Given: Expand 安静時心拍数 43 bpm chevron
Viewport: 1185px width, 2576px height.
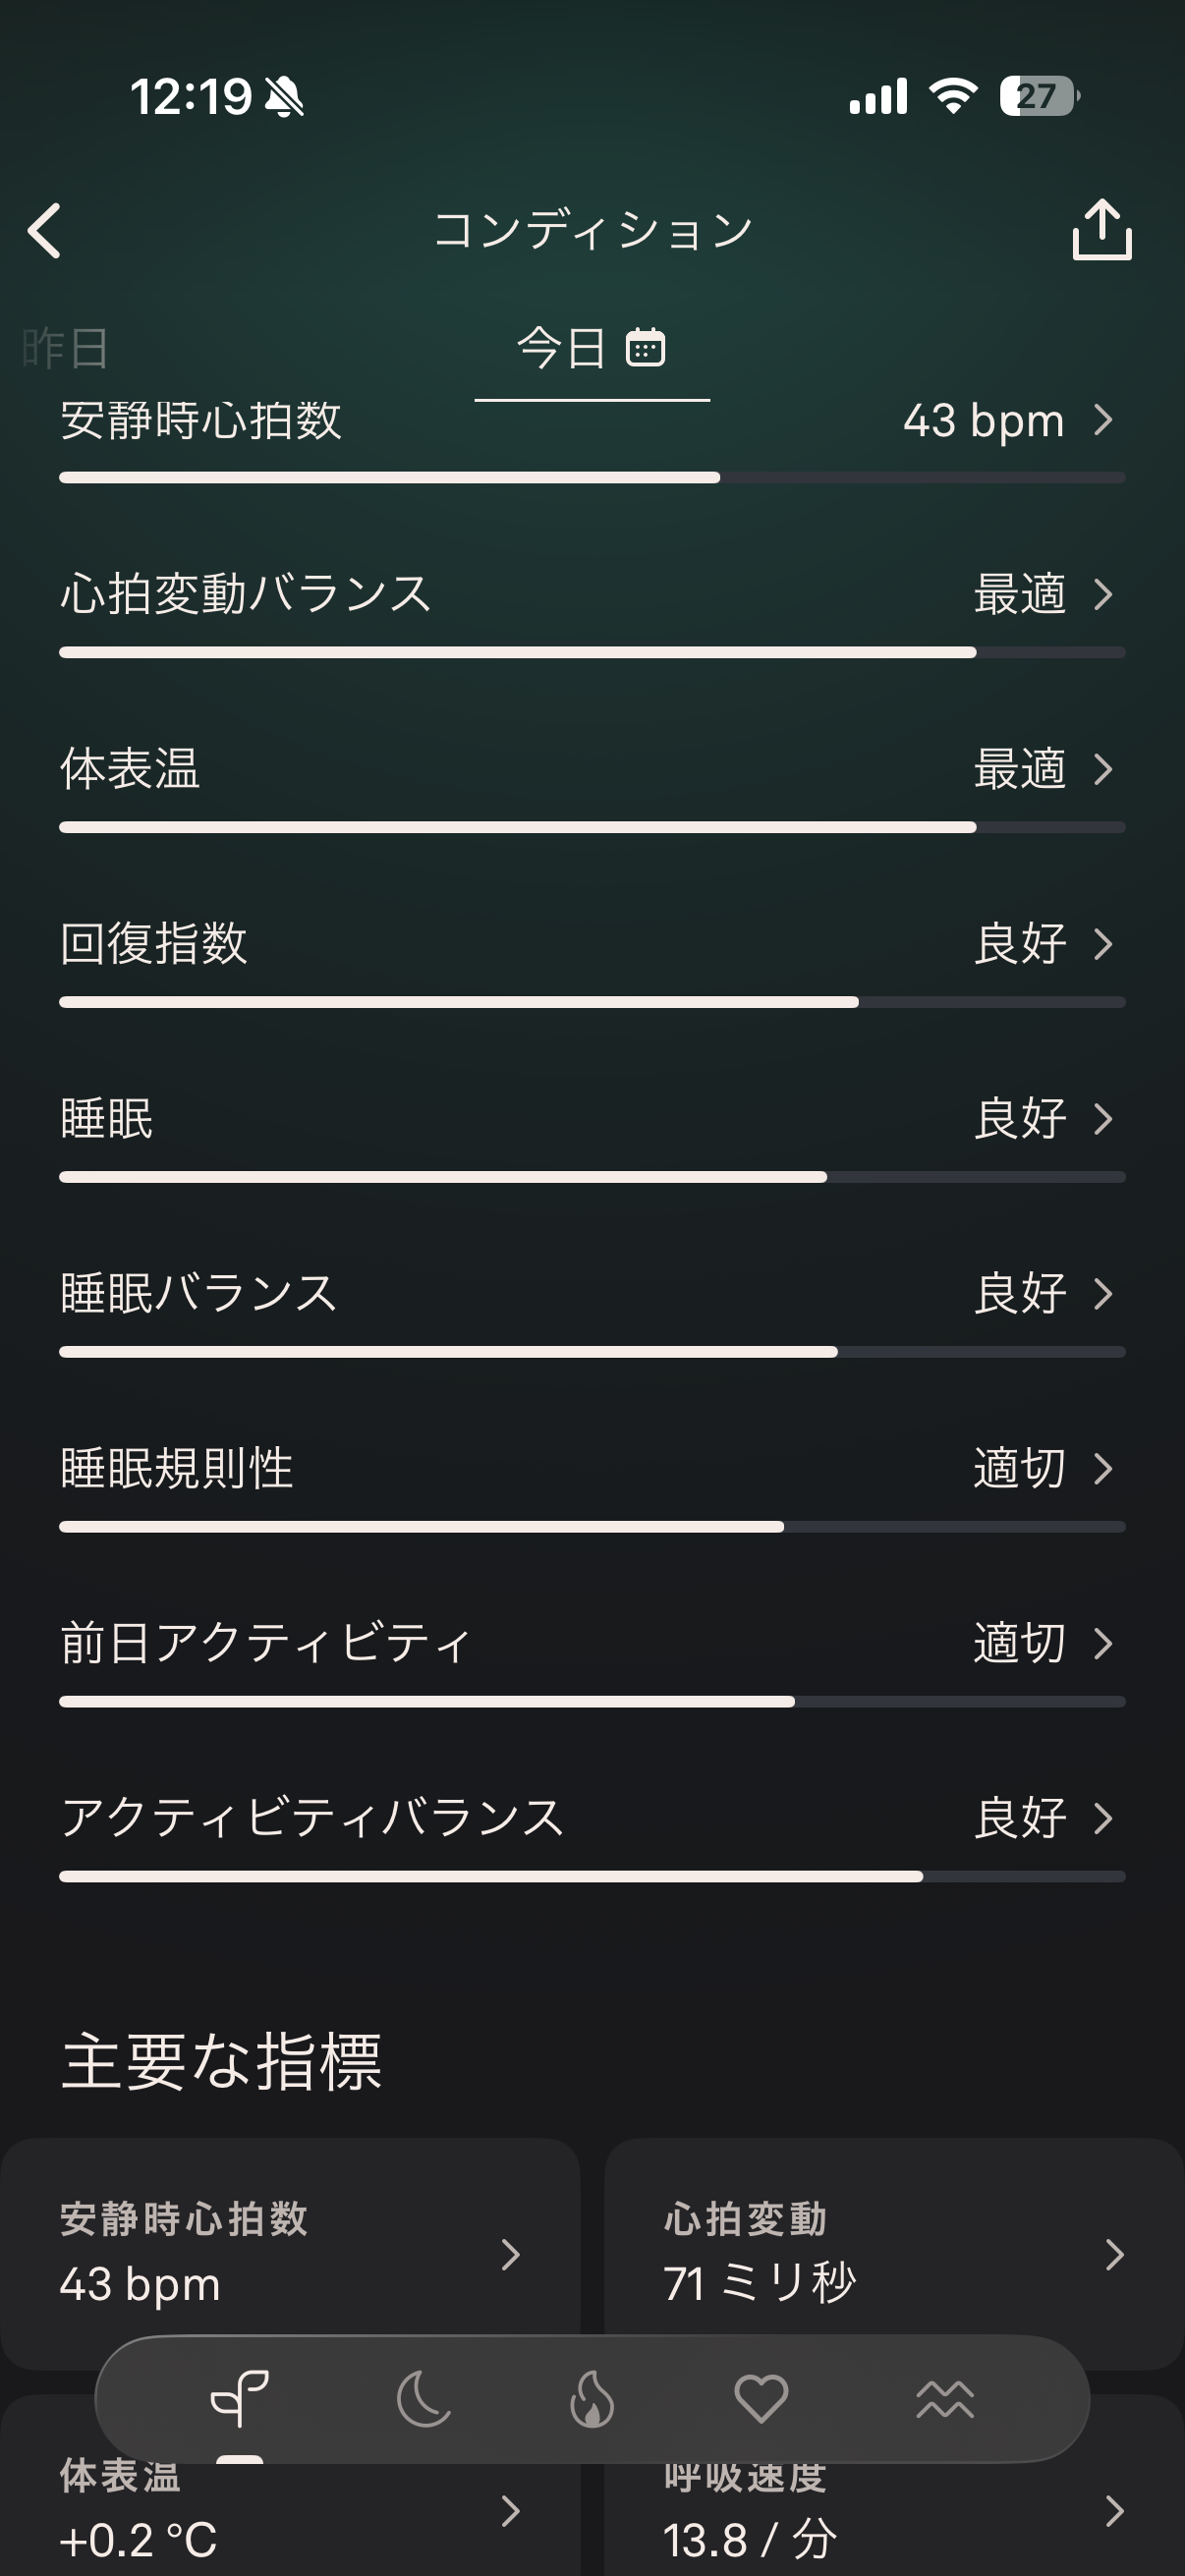Looking at the screenshot, I should (1103, 420).
